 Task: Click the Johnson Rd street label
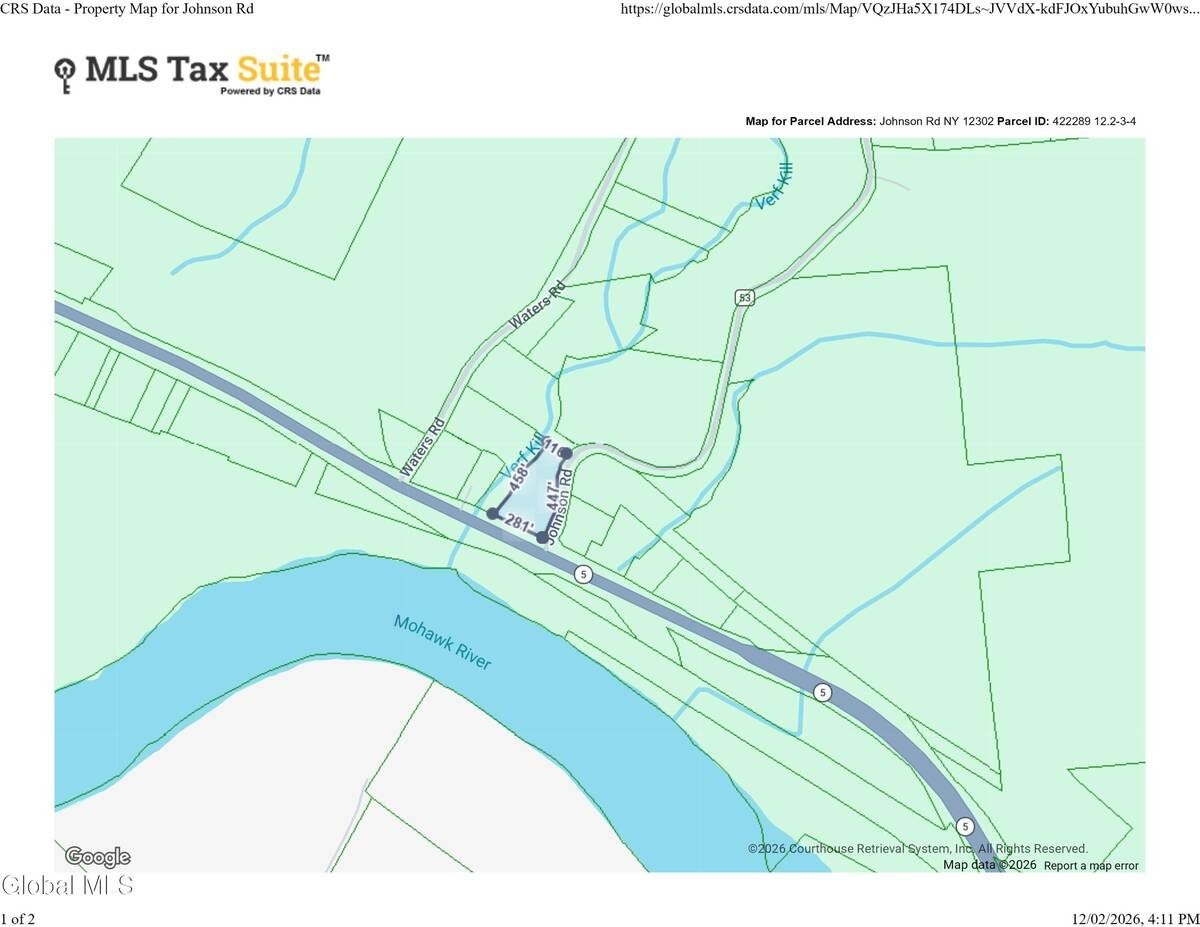click(x=565, y=507)
